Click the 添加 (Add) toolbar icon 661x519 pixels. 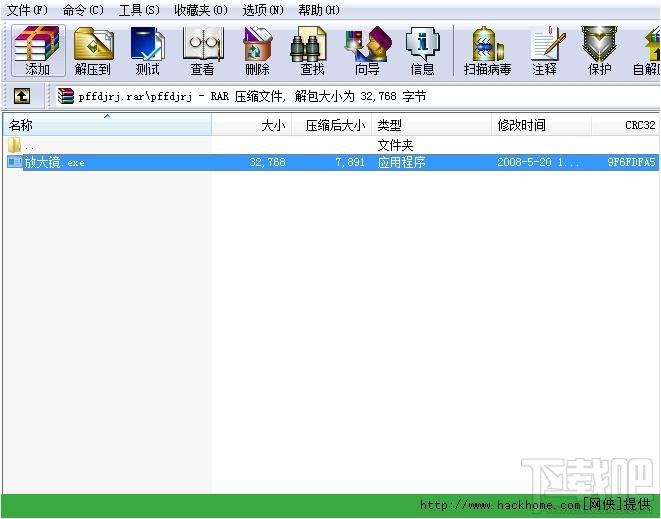[x=37, y=50]
